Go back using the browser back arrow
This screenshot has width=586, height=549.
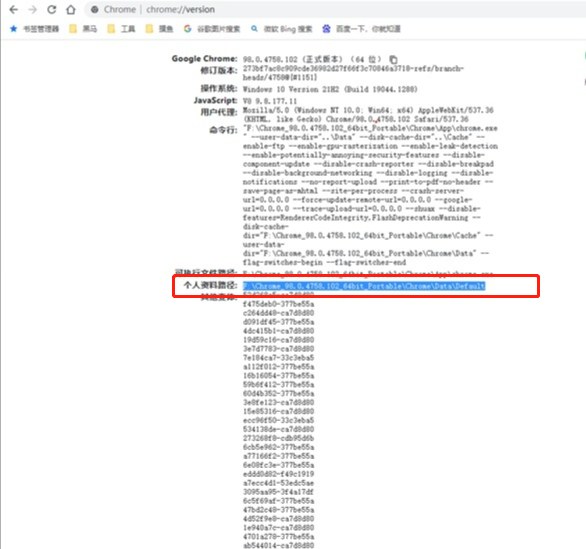[x=13, y=9]
